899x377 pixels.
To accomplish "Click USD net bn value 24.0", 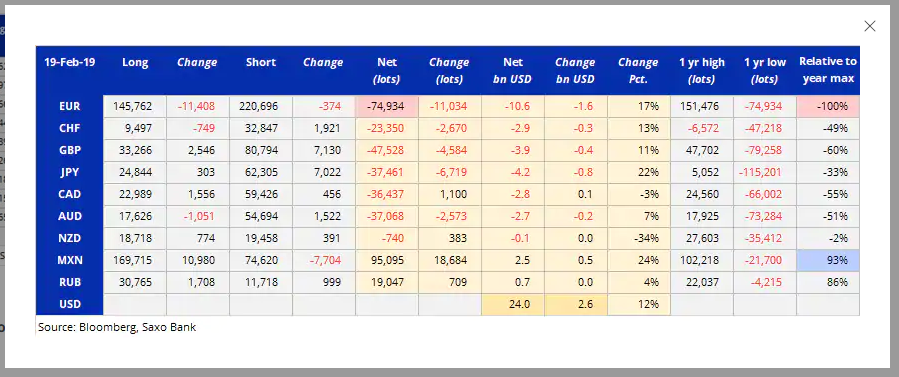I will pos(513,304).
